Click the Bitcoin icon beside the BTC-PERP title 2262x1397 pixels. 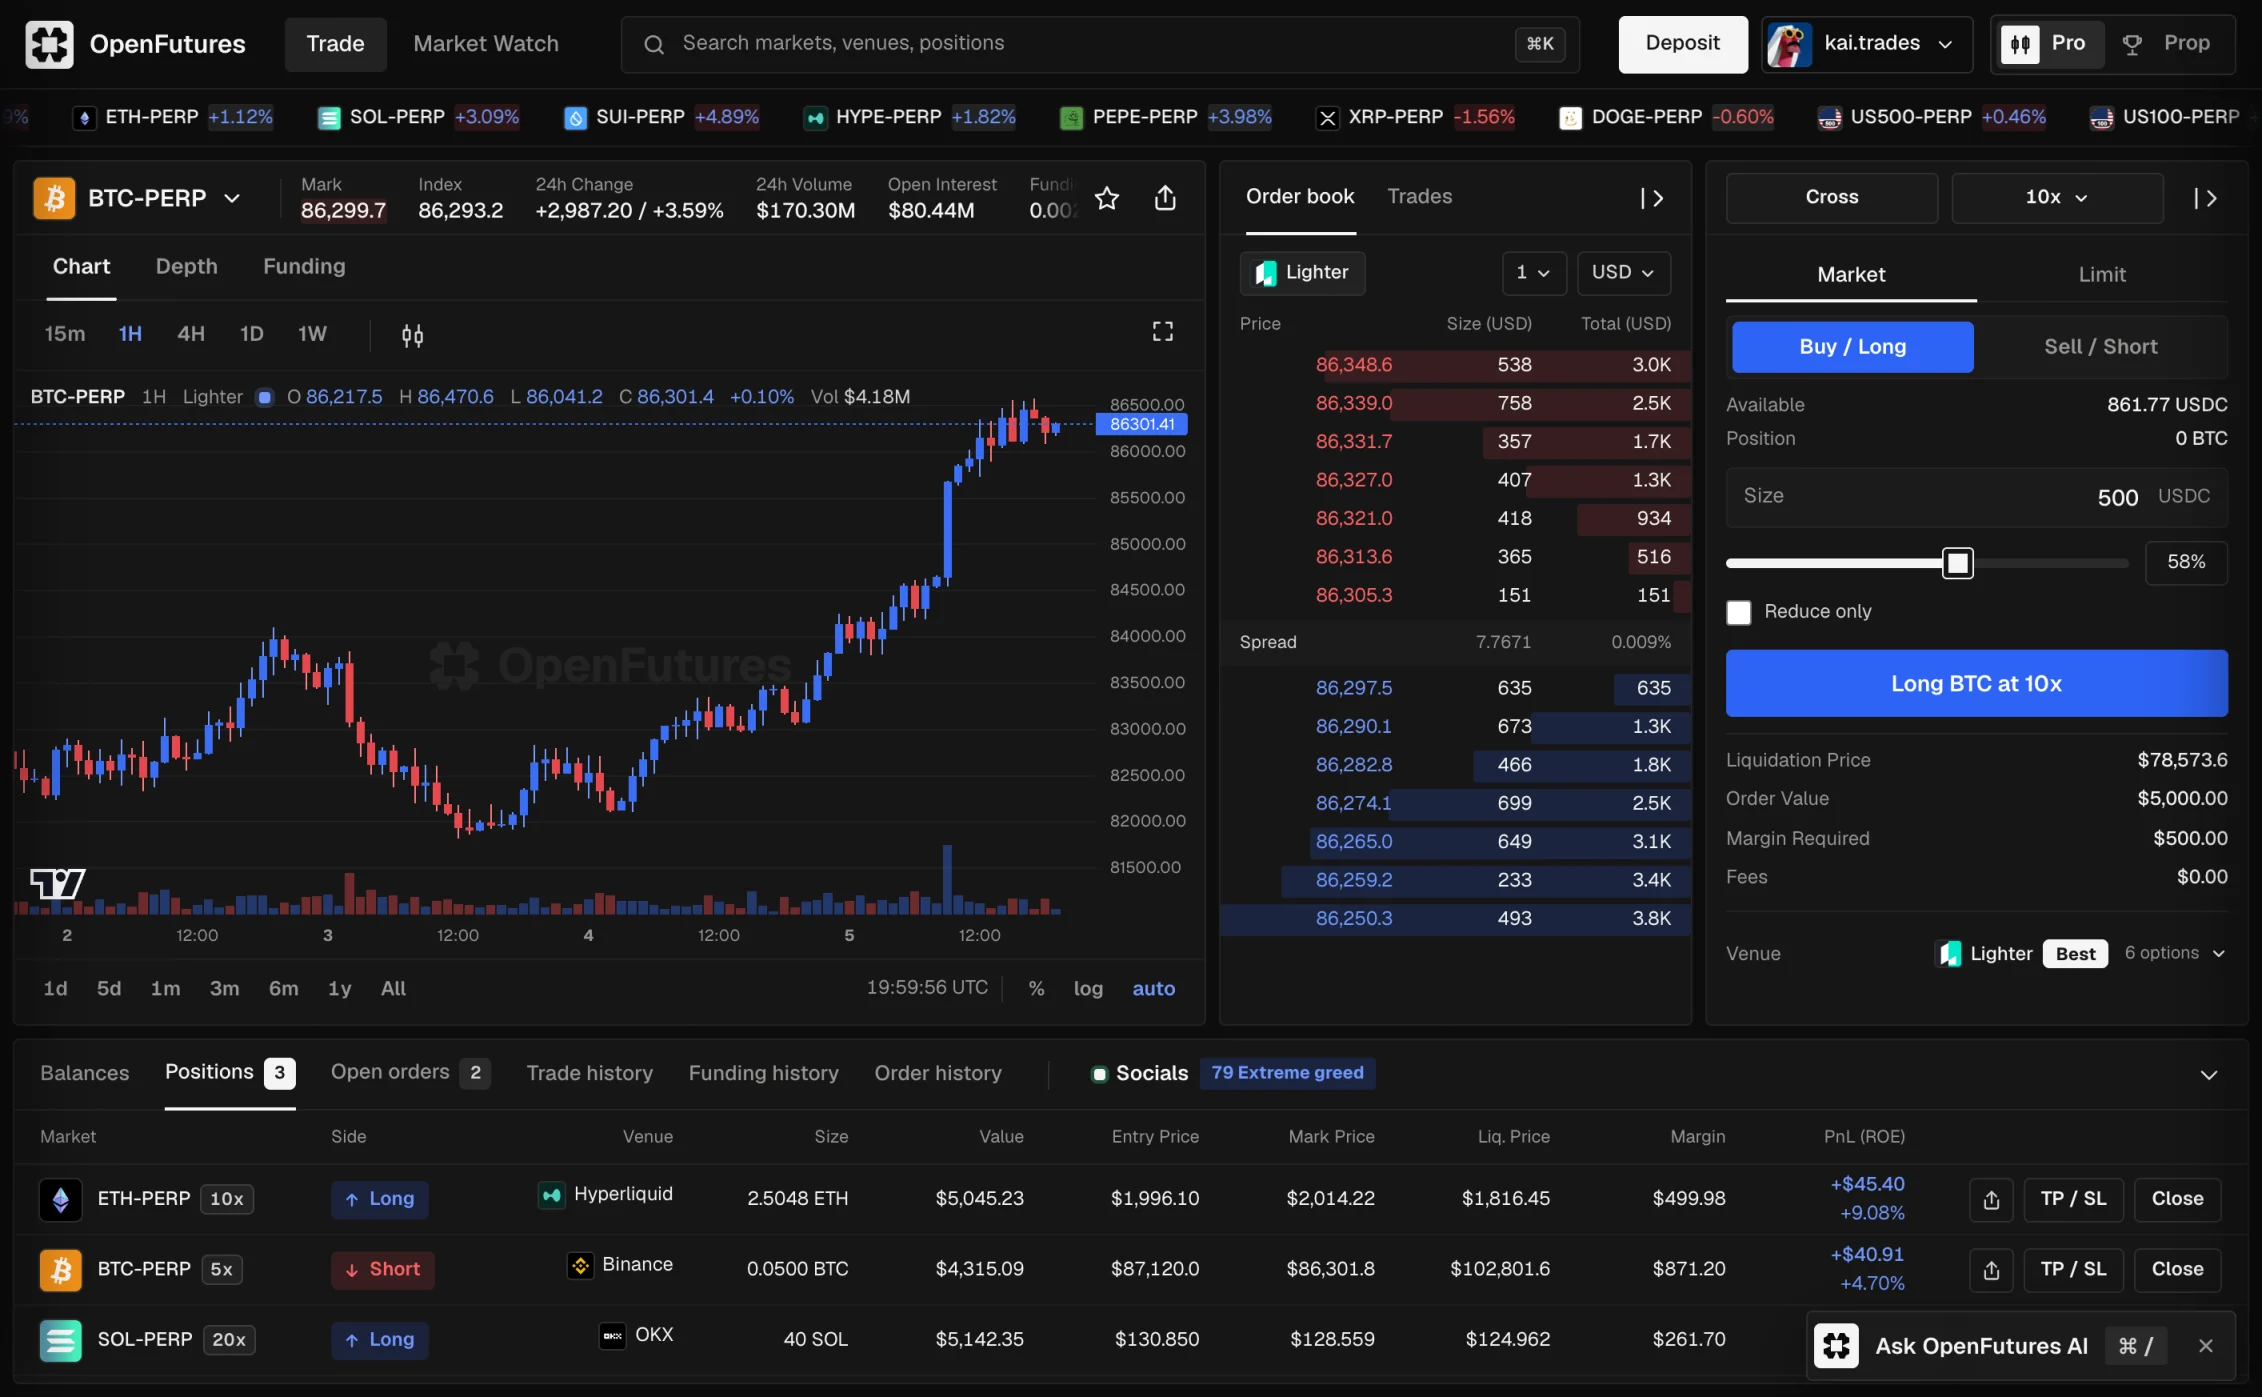coord(55,198)
